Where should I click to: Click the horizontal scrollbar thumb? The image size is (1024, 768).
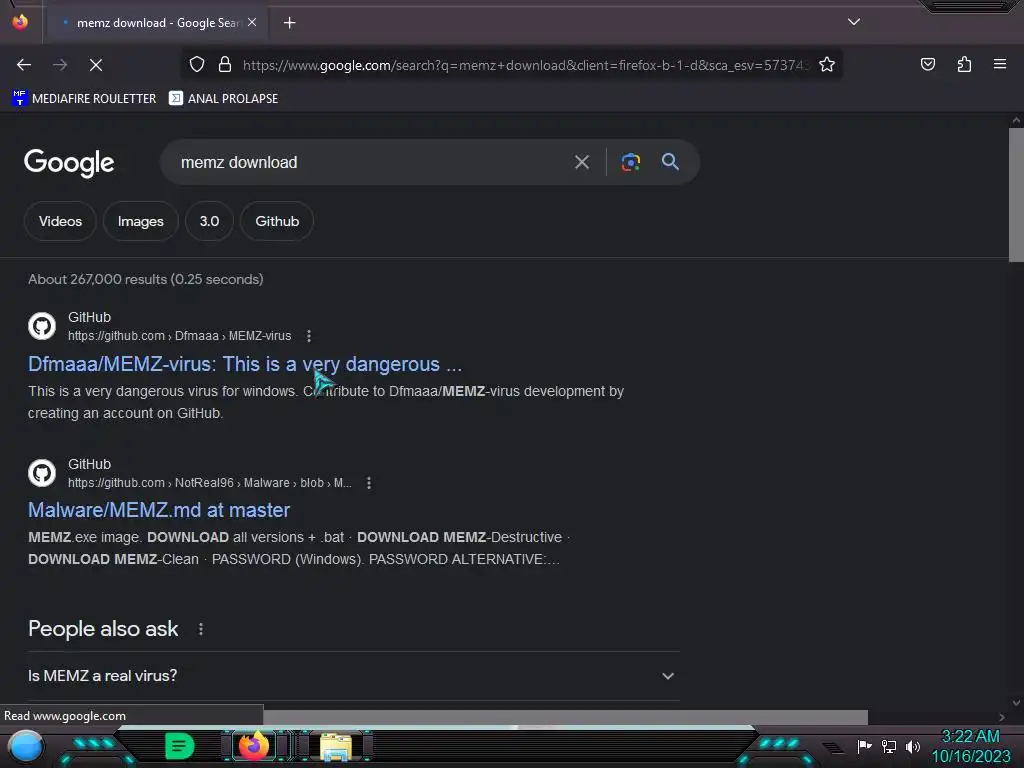pos(566,717)
